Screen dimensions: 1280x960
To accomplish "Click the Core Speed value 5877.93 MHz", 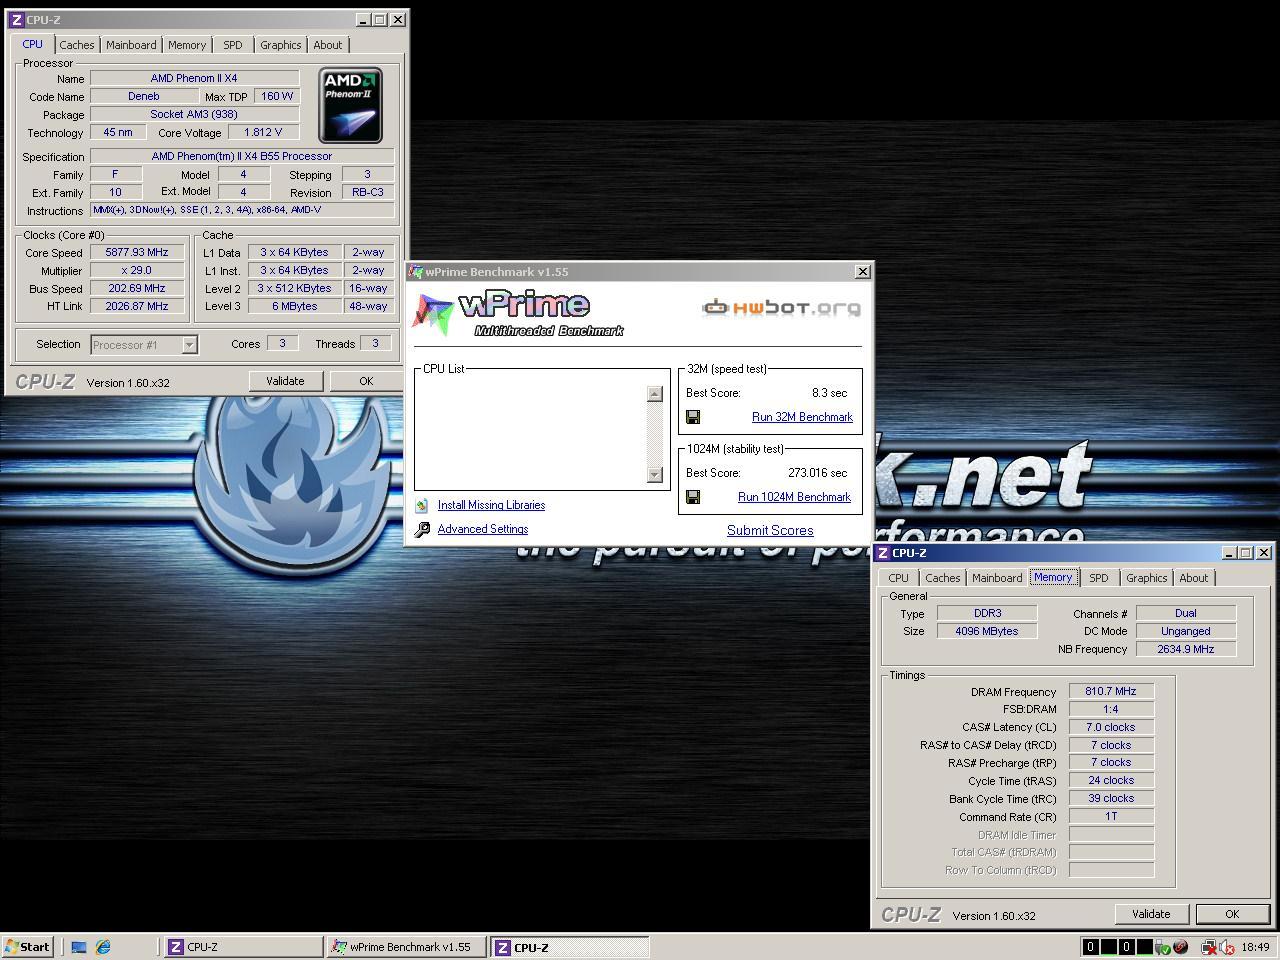I will 137,252.
